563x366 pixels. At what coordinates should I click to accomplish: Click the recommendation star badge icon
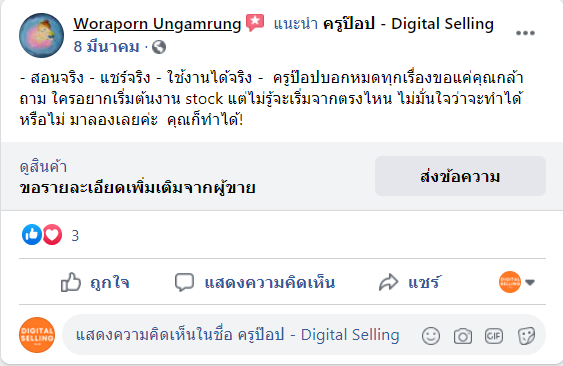pos(255,23)
